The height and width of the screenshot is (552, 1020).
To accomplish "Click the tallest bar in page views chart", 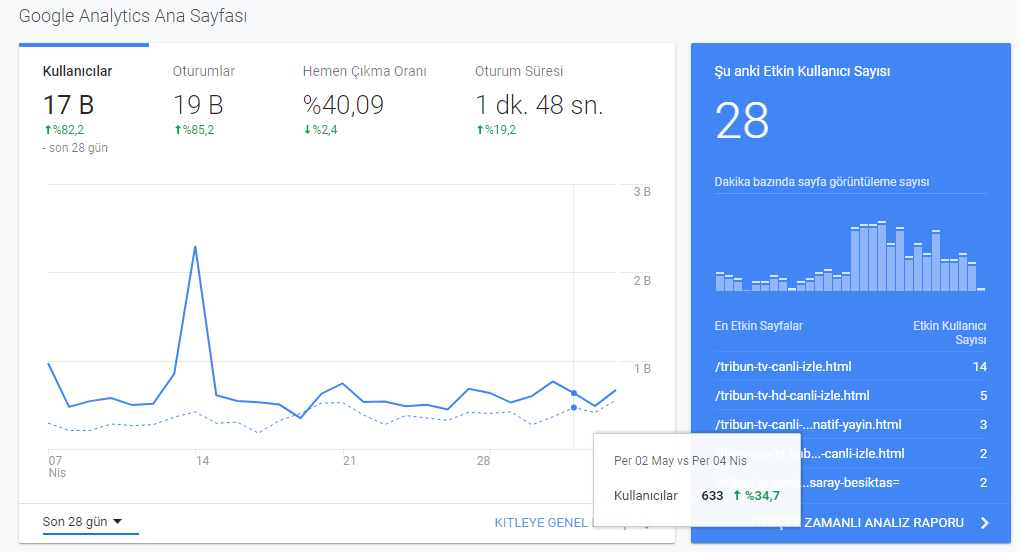I will point(881,256).
